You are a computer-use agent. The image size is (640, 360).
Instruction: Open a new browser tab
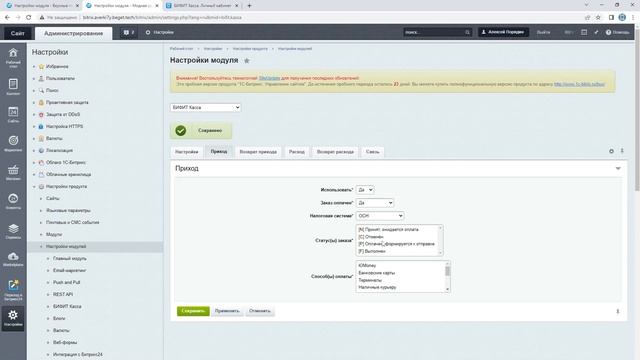pyautogui.click(x=249, y=6)
